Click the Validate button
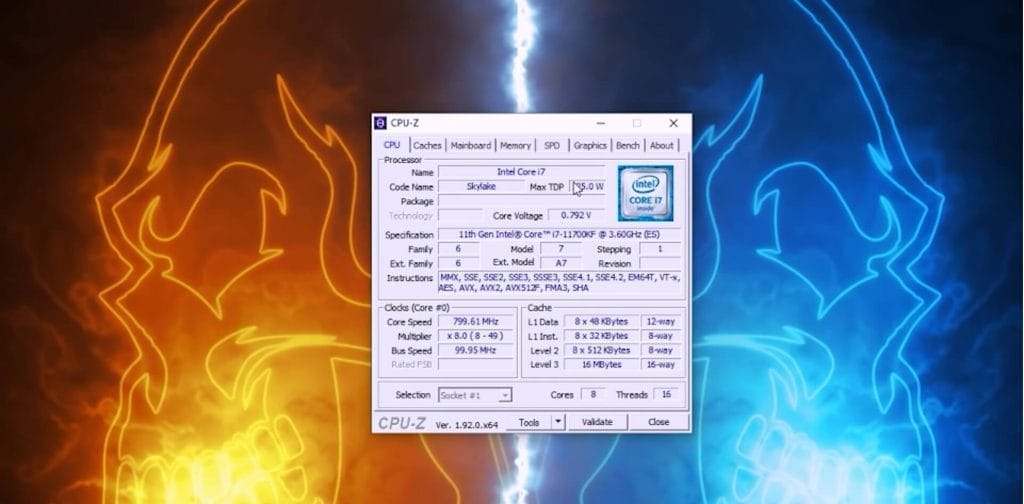This screenshot has width=1024, height=504. point(597,422)
